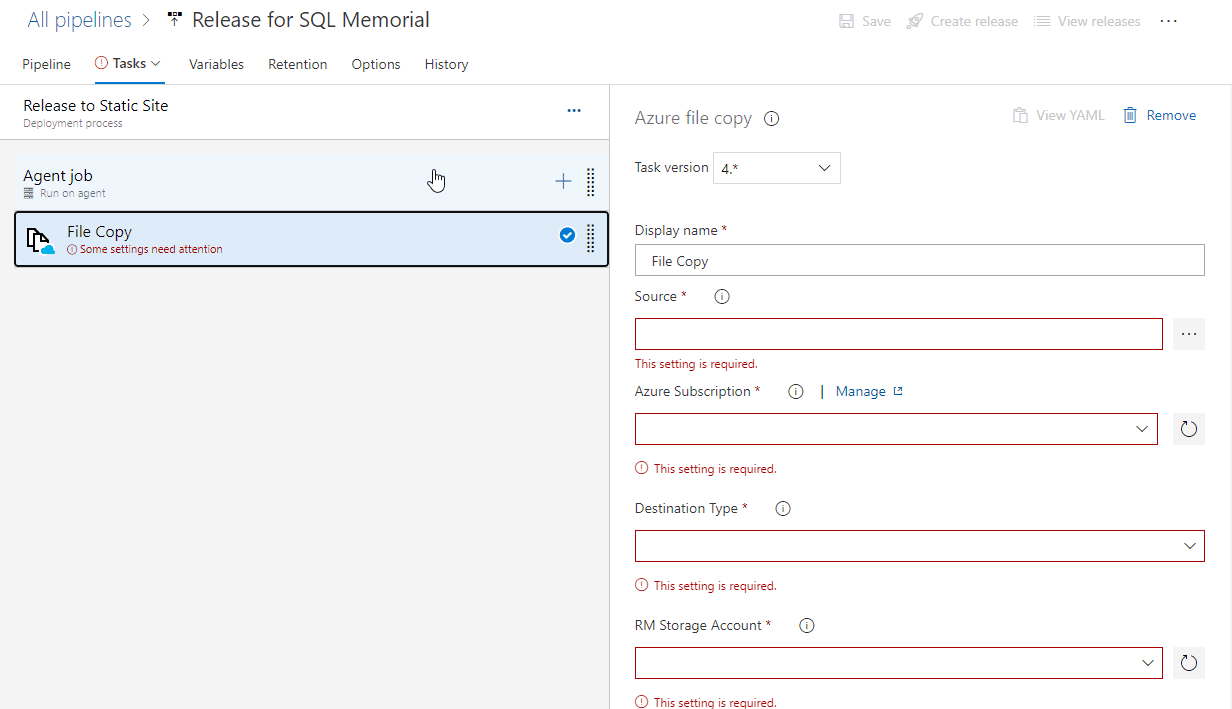1232x709 pixels.
Task: Toggle the File Copy task checkmark
Action: click(x=567, y=235)
